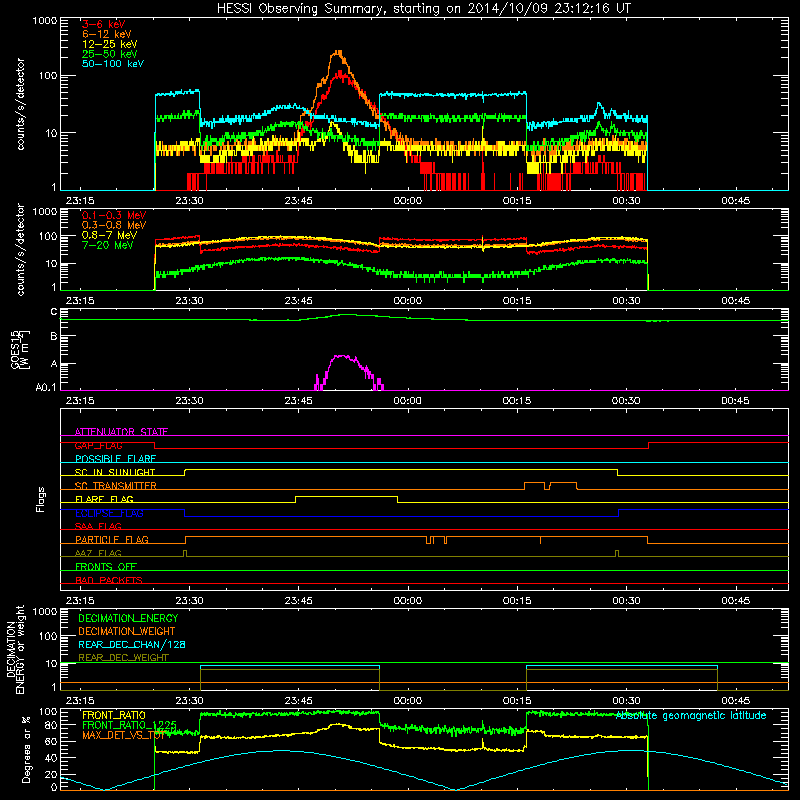The width and height of the screenshot is (800, 800).
Task: Click the HESSI Observing Summary title text
Action: point(424,9)
